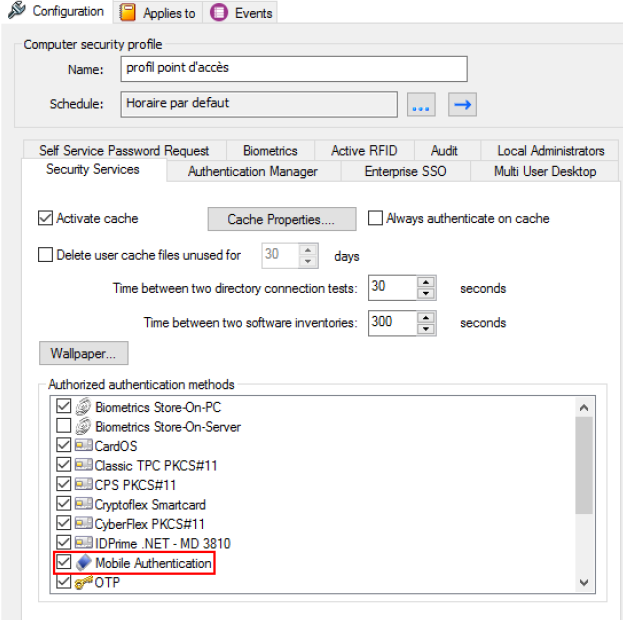Click the methods list scroll up arrow
This screenshot has width=624, height=620.
coord(584,407)
